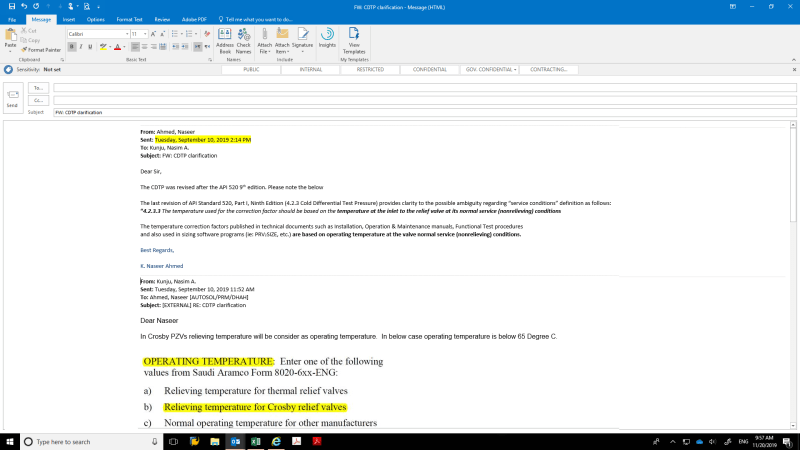Click View Templates
The height and width of the screenshot is (450, 800).
[x=354, y=41]
